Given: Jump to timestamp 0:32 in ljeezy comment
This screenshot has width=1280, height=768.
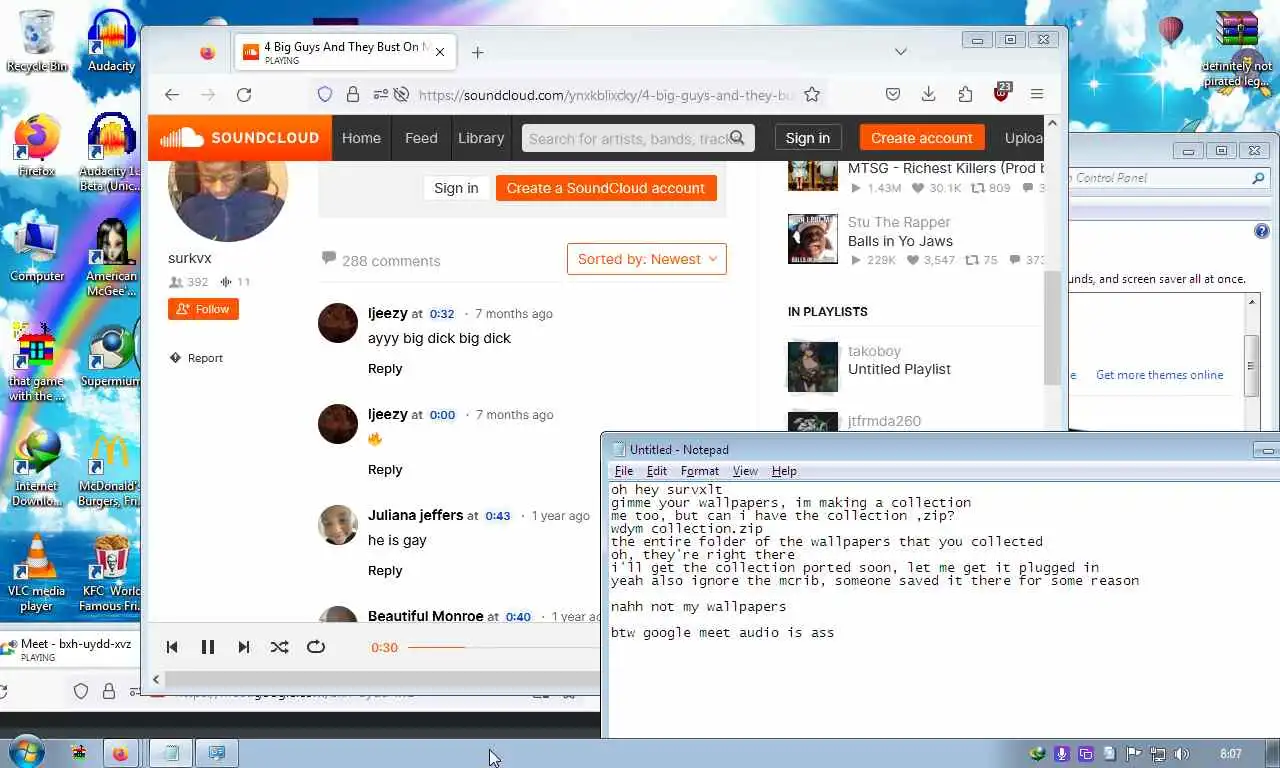Looking at the screenshot, I should 442,314.
